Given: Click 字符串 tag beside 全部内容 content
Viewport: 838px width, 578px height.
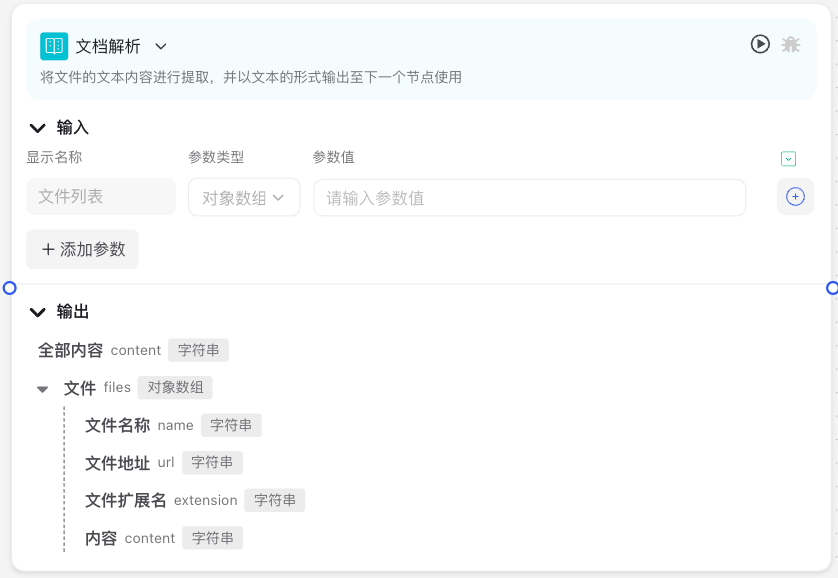Looking at the screenshot, I should [198, 350].
